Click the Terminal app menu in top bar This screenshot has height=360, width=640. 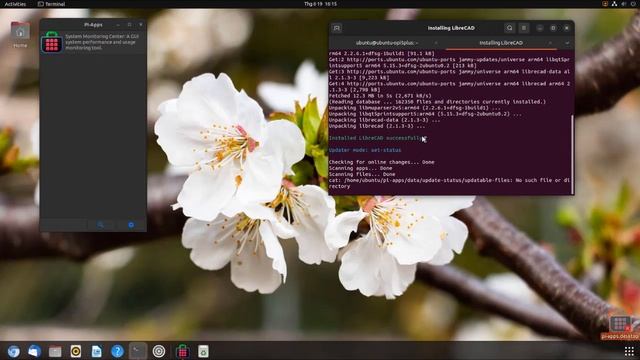(51, 4)
